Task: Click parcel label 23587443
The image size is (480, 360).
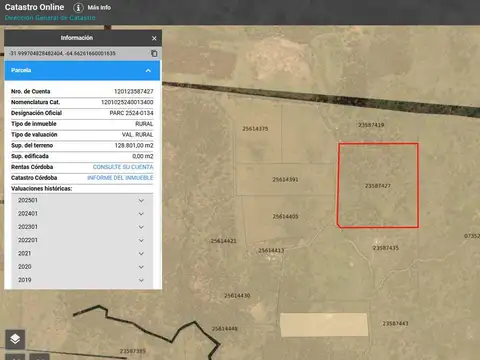Action: pos(395,324)
